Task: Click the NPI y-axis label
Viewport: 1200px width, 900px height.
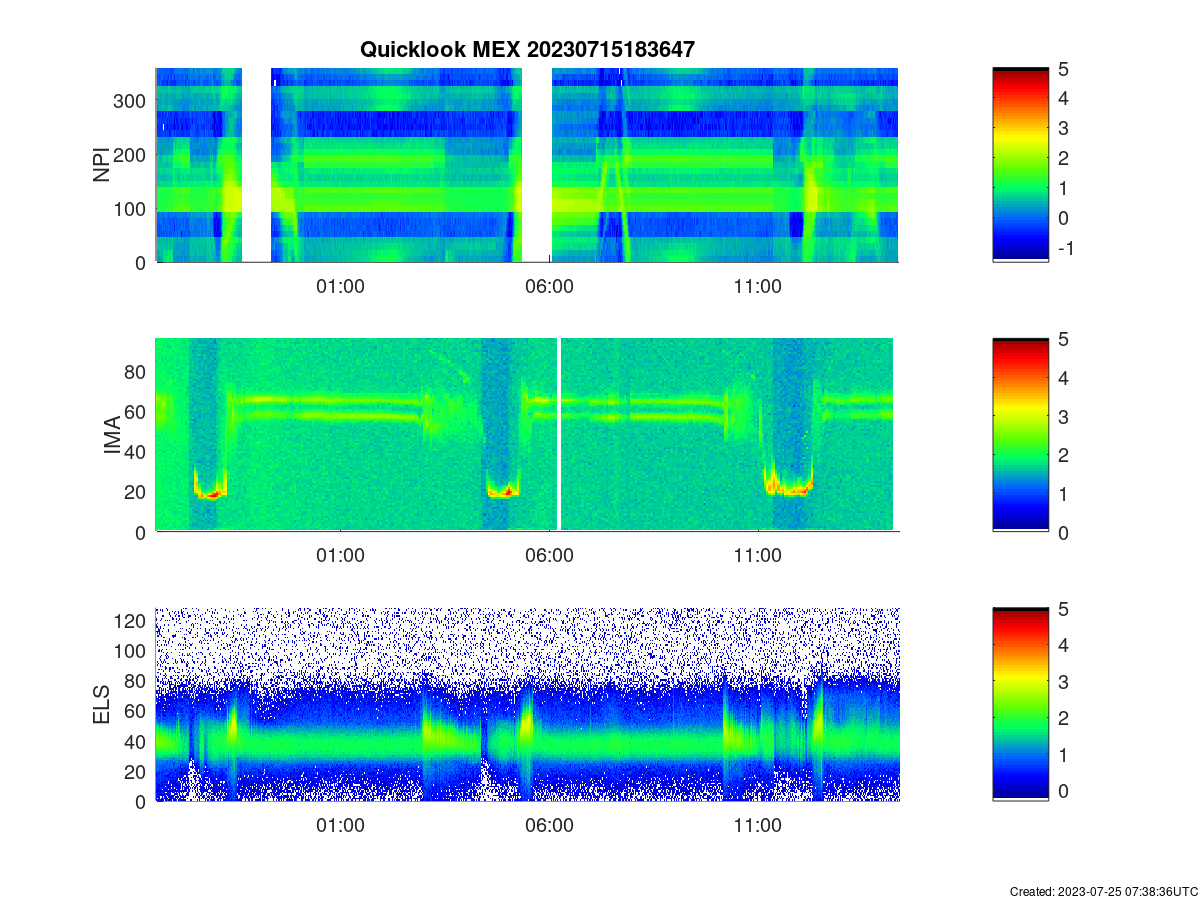Action: pos(101,165)
